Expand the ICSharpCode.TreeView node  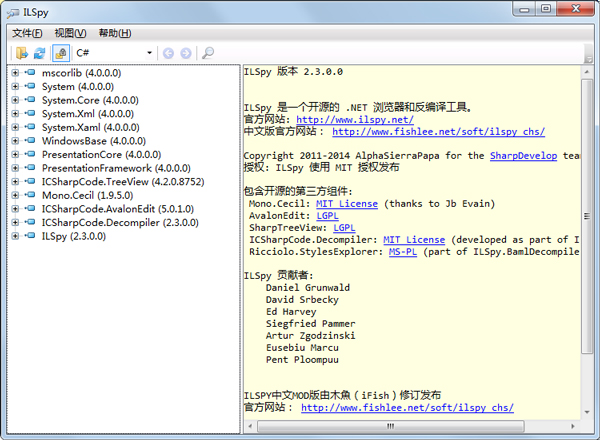(15, 181)
